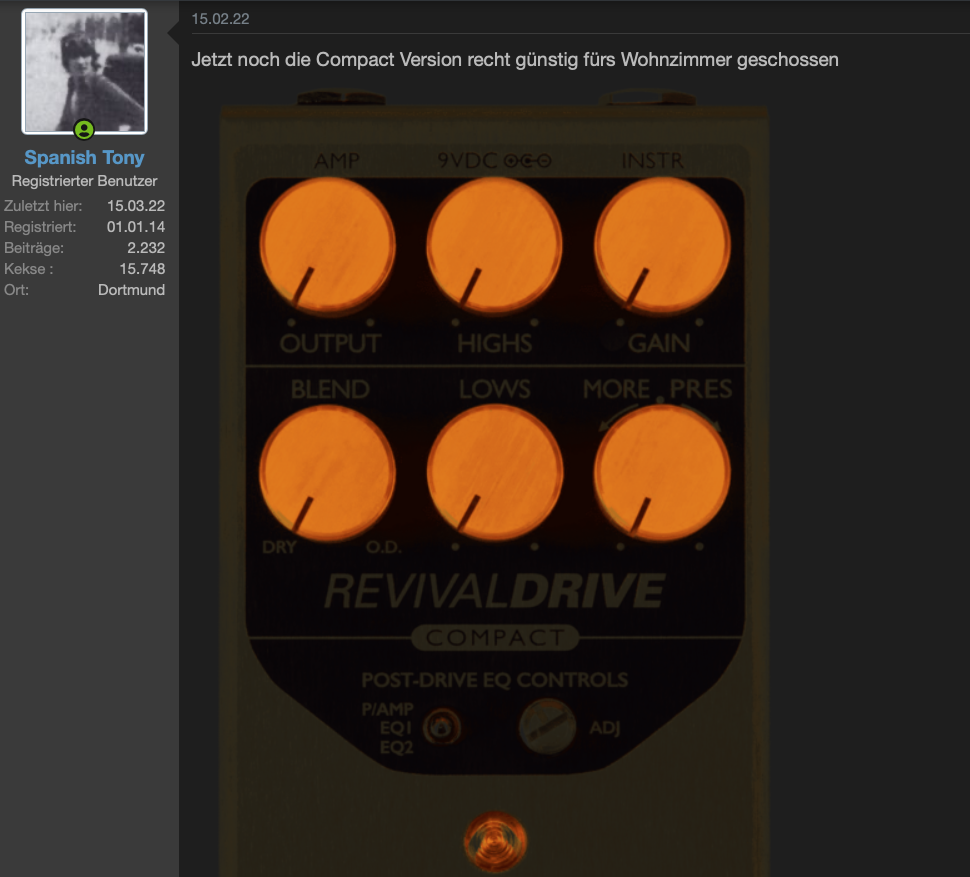Screen dimensions: 970x877
Task: Click the P/AMP EQ1 EQ2 toggle switch
Action: pos(442,727)
